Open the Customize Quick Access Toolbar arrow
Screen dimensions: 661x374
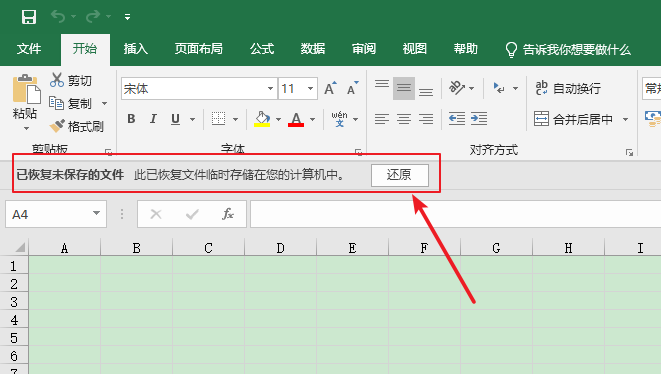[x=127, y=17]
